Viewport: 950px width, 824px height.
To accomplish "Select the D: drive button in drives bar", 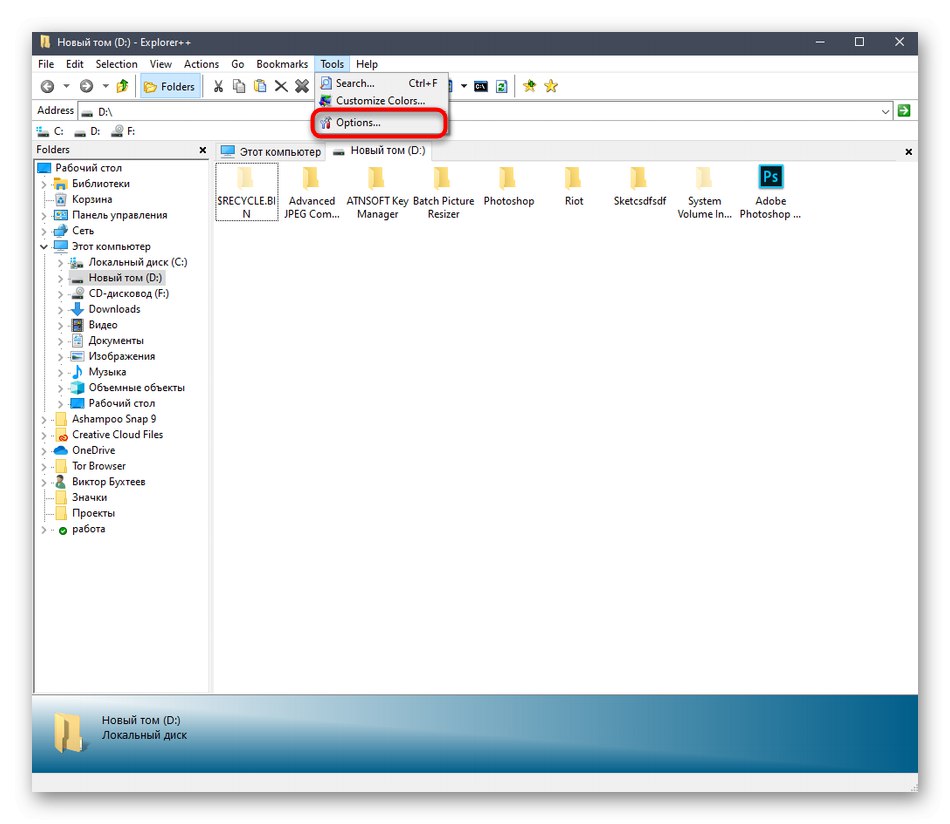I will tap(87, 131).
